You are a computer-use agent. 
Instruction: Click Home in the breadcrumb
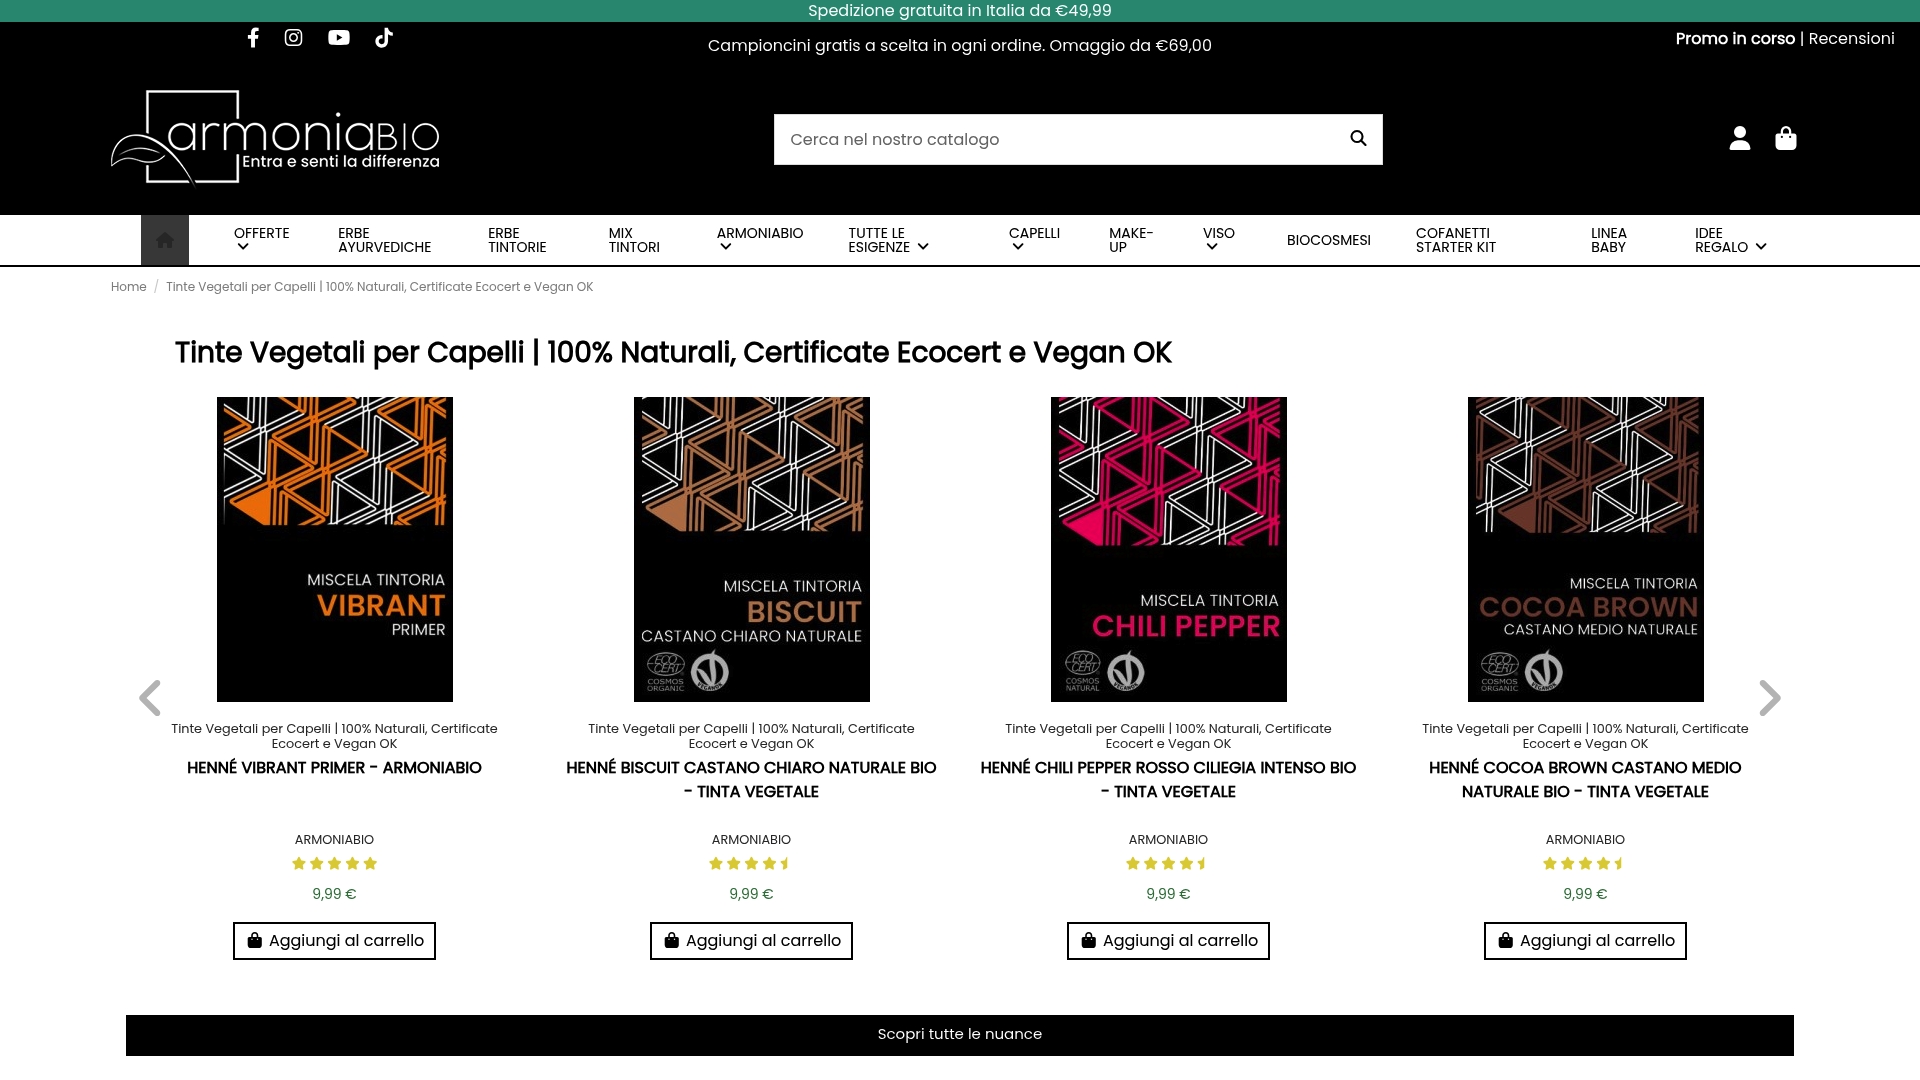click(128, 287)
